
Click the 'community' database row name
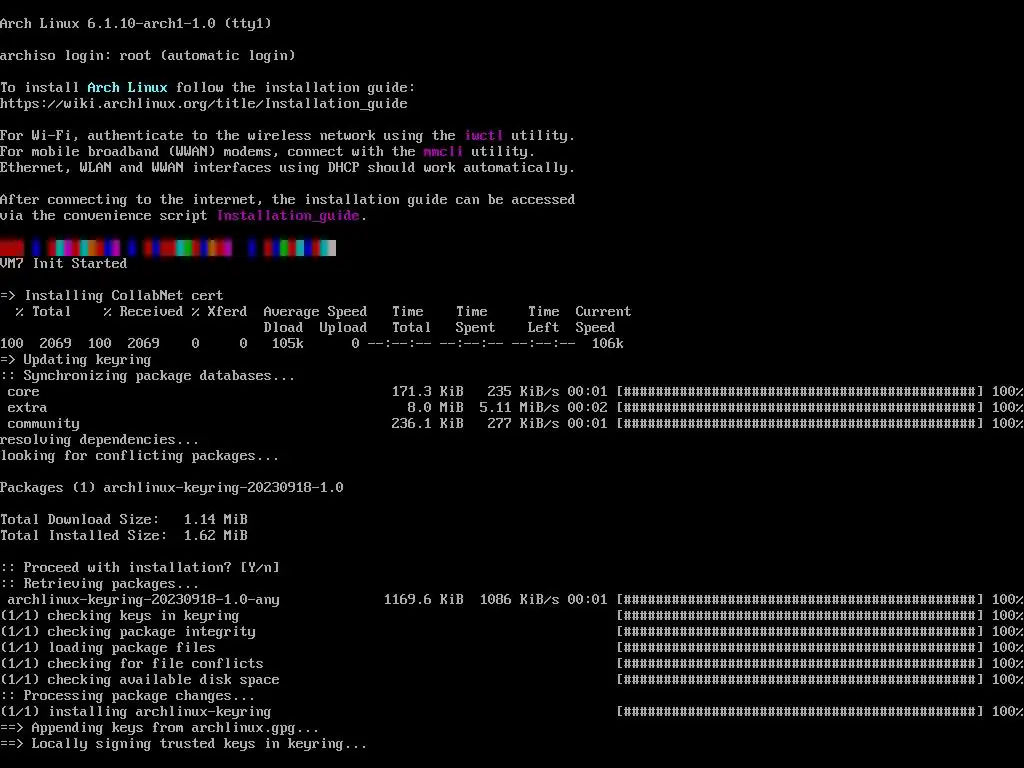[43, 424]
